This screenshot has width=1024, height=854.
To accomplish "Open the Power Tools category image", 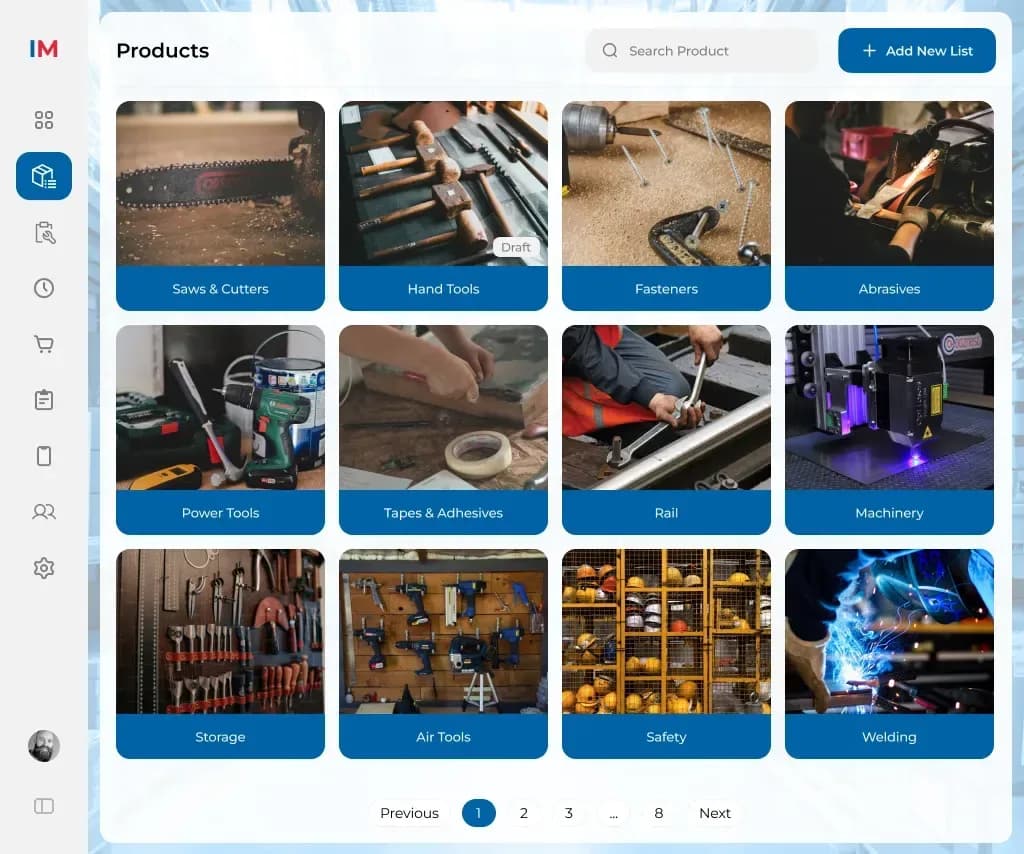I will pyautogui.click(x=220, y=407).
